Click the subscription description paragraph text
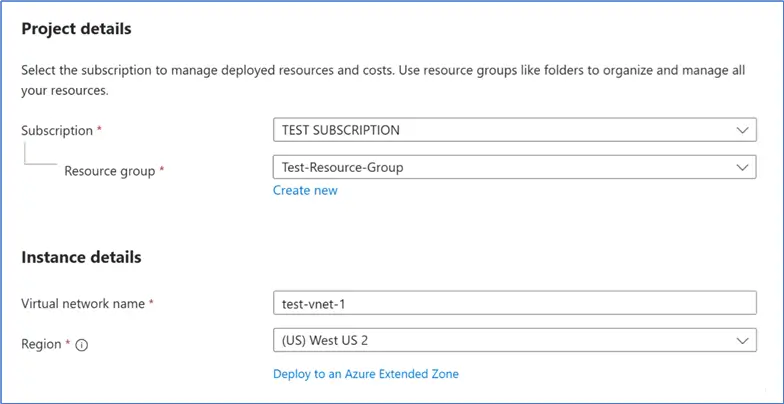This screenshot has width=784, height=404. [x=383, y=81]
